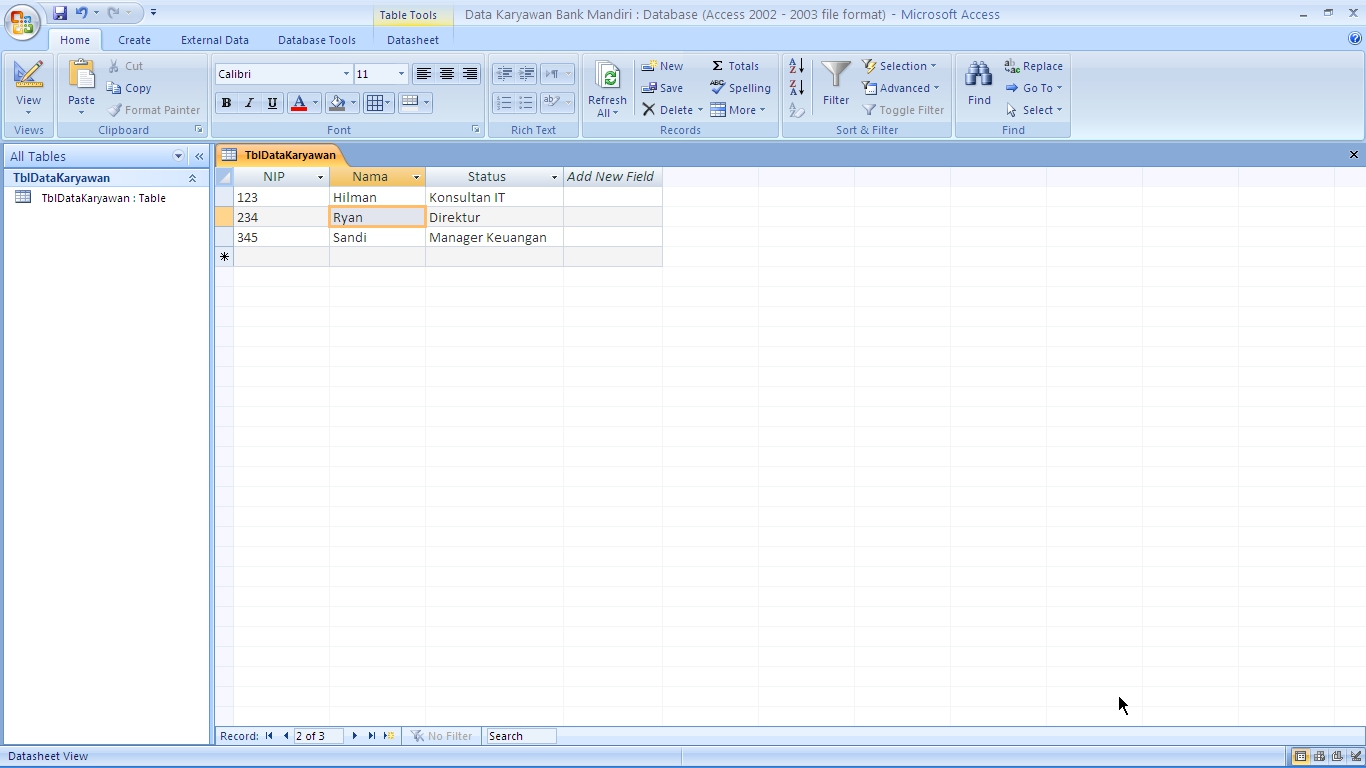The height and width of the screenshot is (768, 1366).
Task: Open the font color swatch picker
Action: (x=315, y=103)
